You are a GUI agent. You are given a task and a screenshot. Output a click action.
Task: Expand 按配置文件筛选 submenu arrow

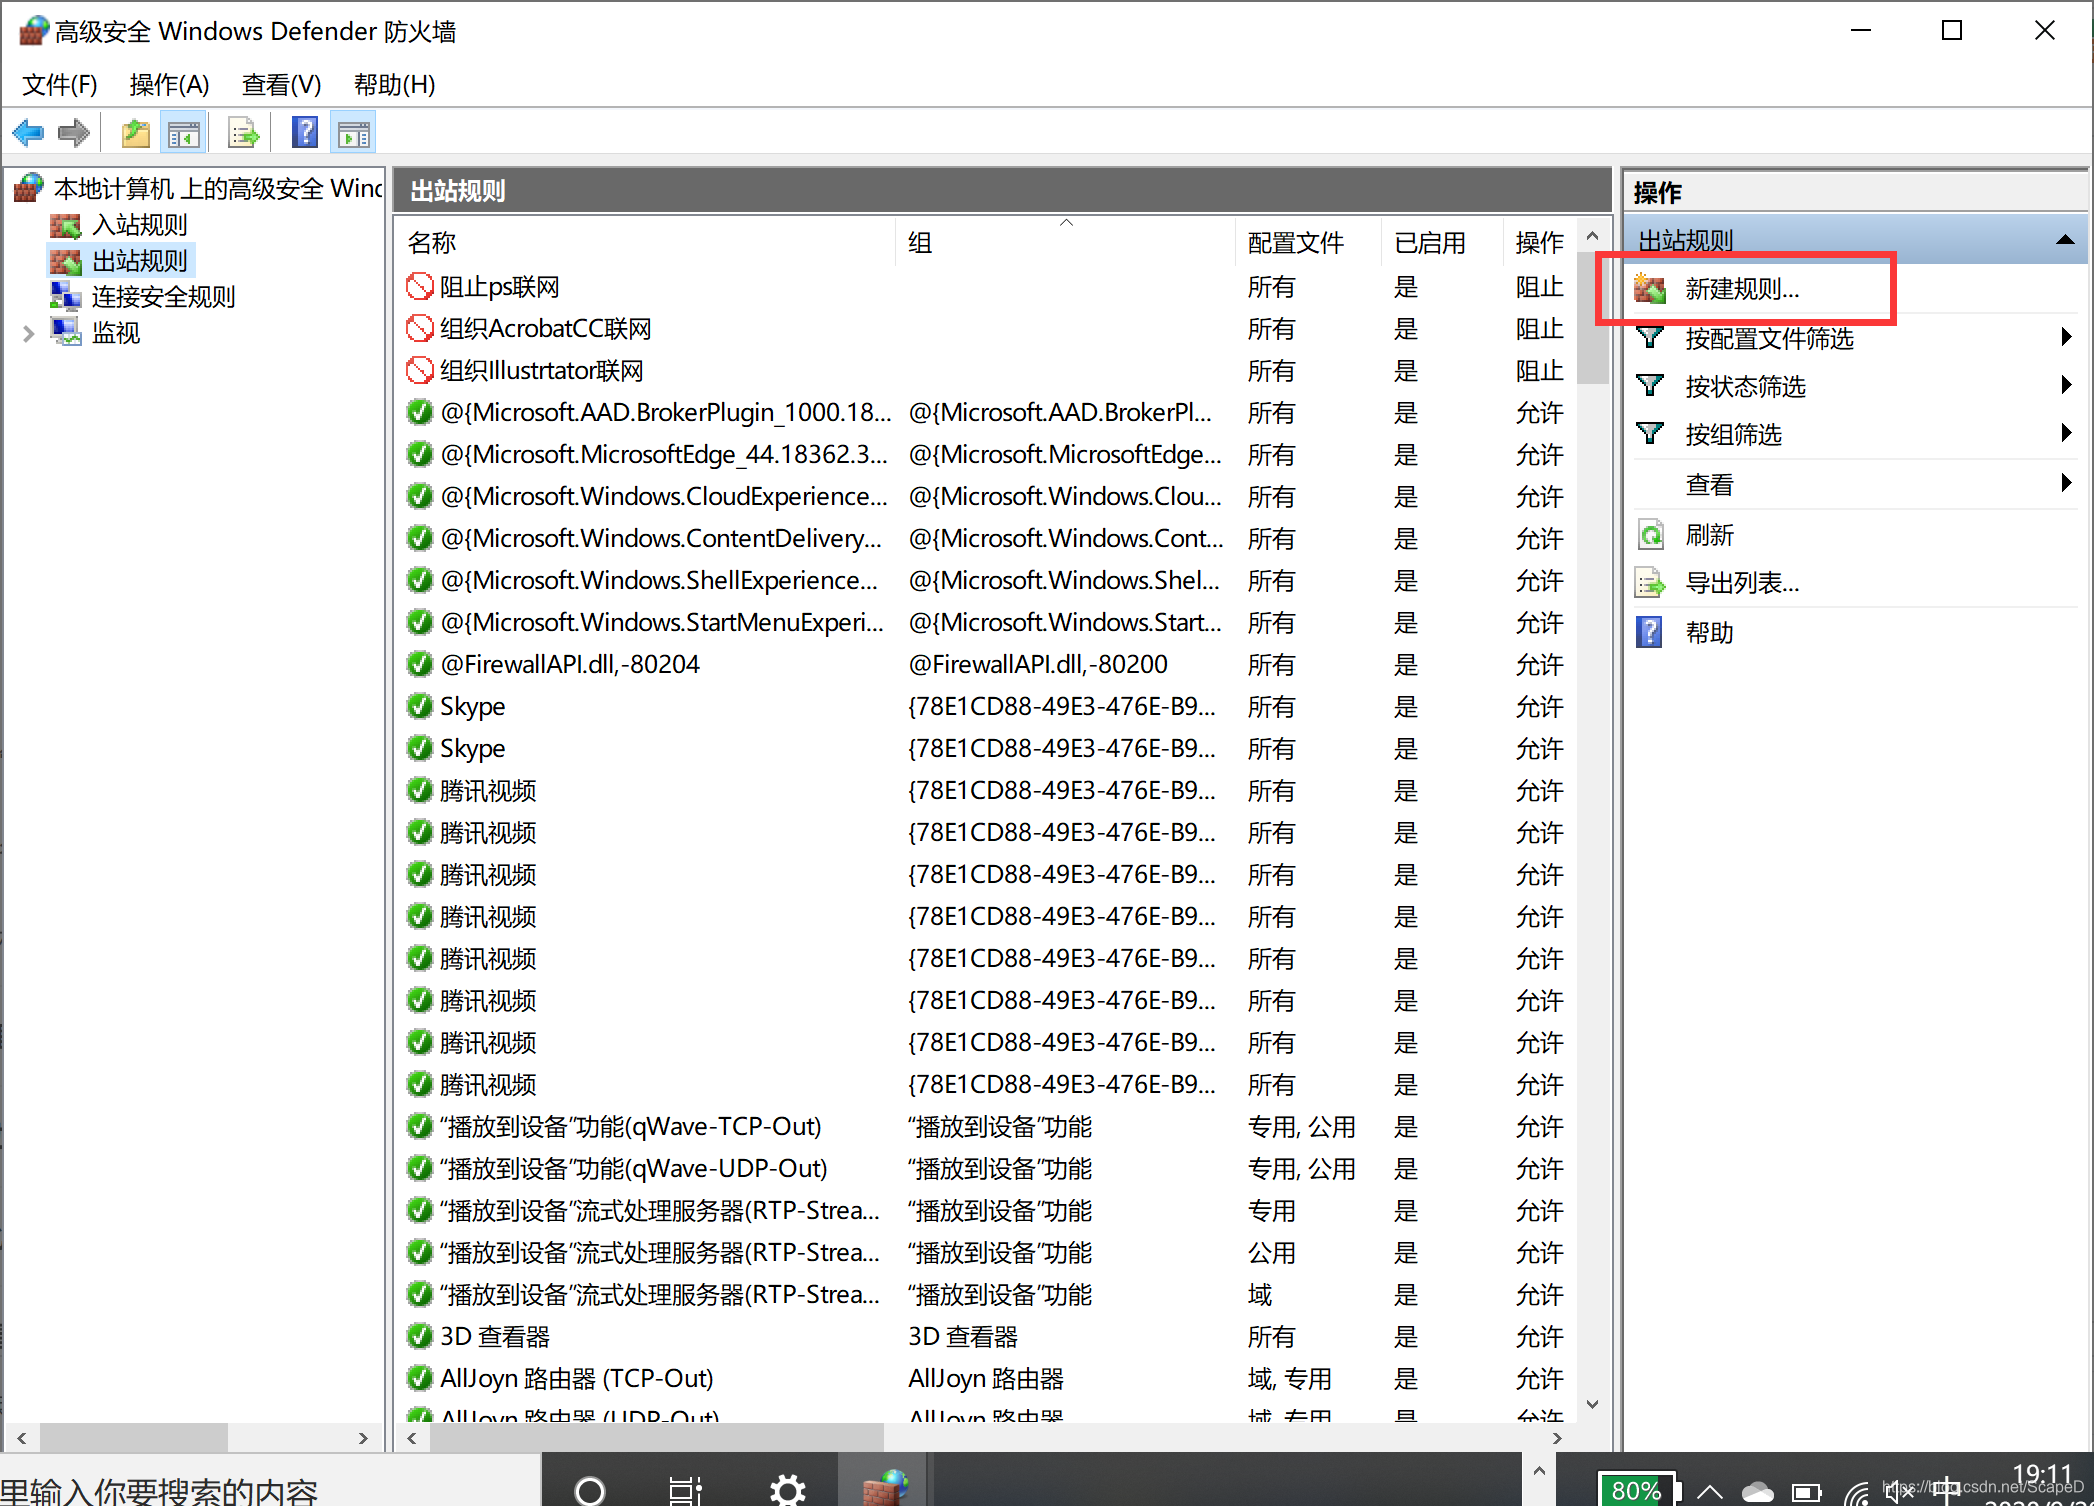(2066, 337)
